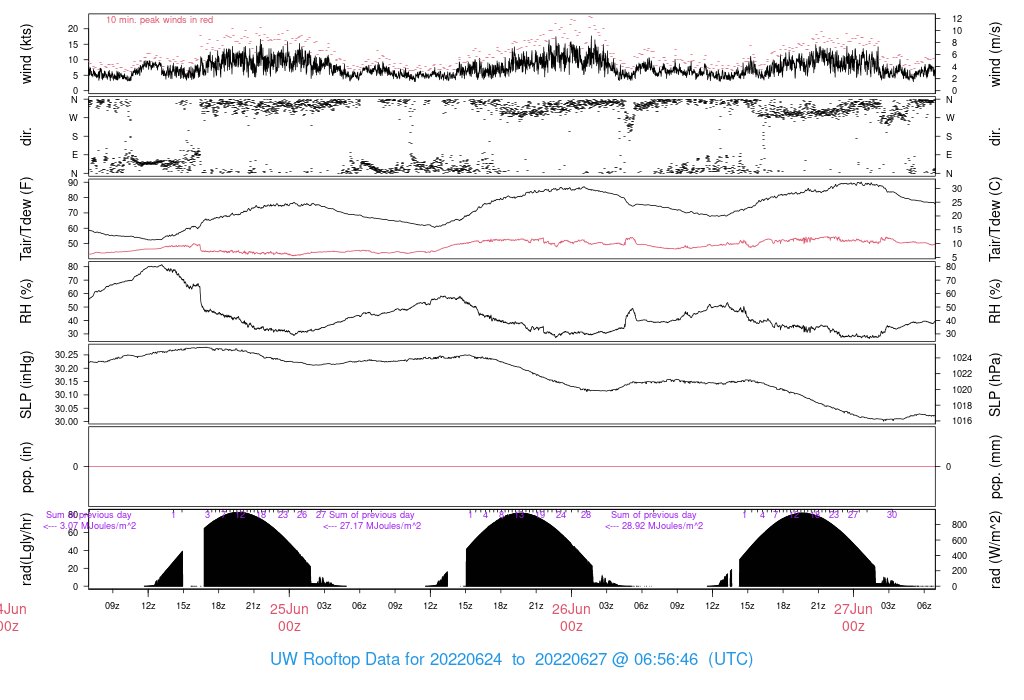Click the '25Jun 00z' date label
The height and width of the screenshot is (700, 1024).
[x=289, y=618]
